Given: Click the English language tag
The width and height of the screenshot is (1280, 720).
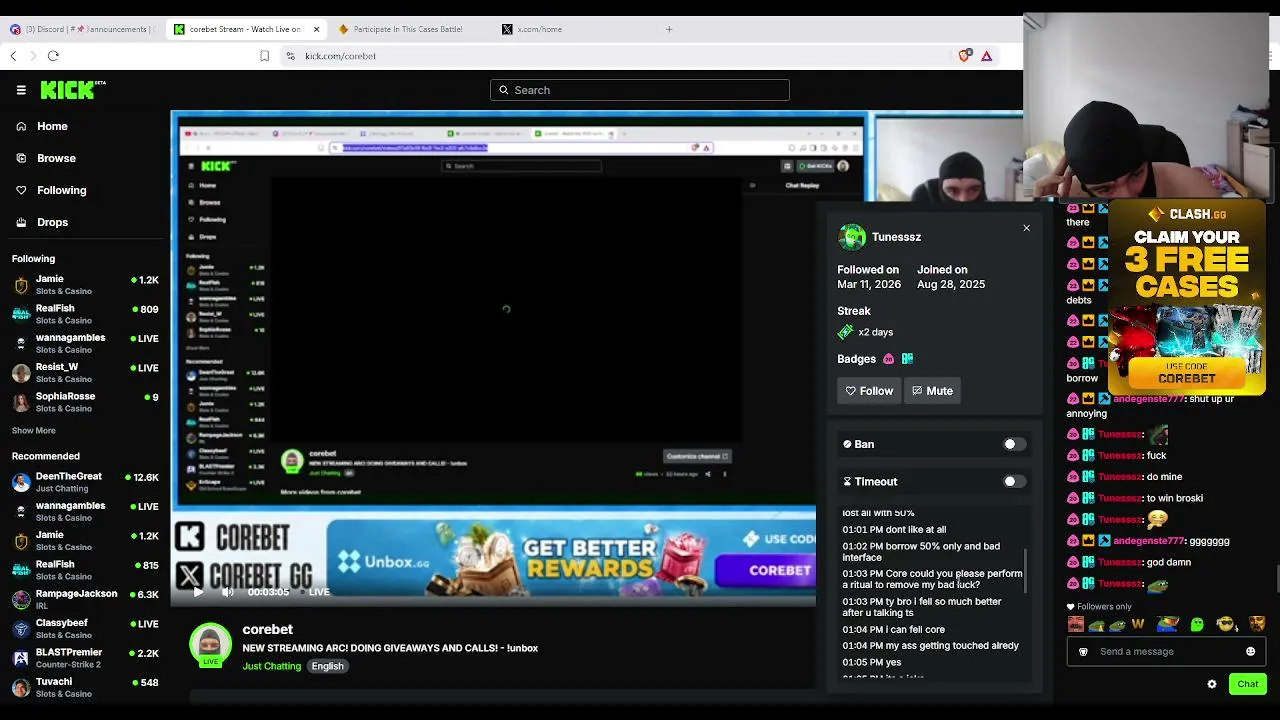Looking at the screenshot, I should coord(327,666).
